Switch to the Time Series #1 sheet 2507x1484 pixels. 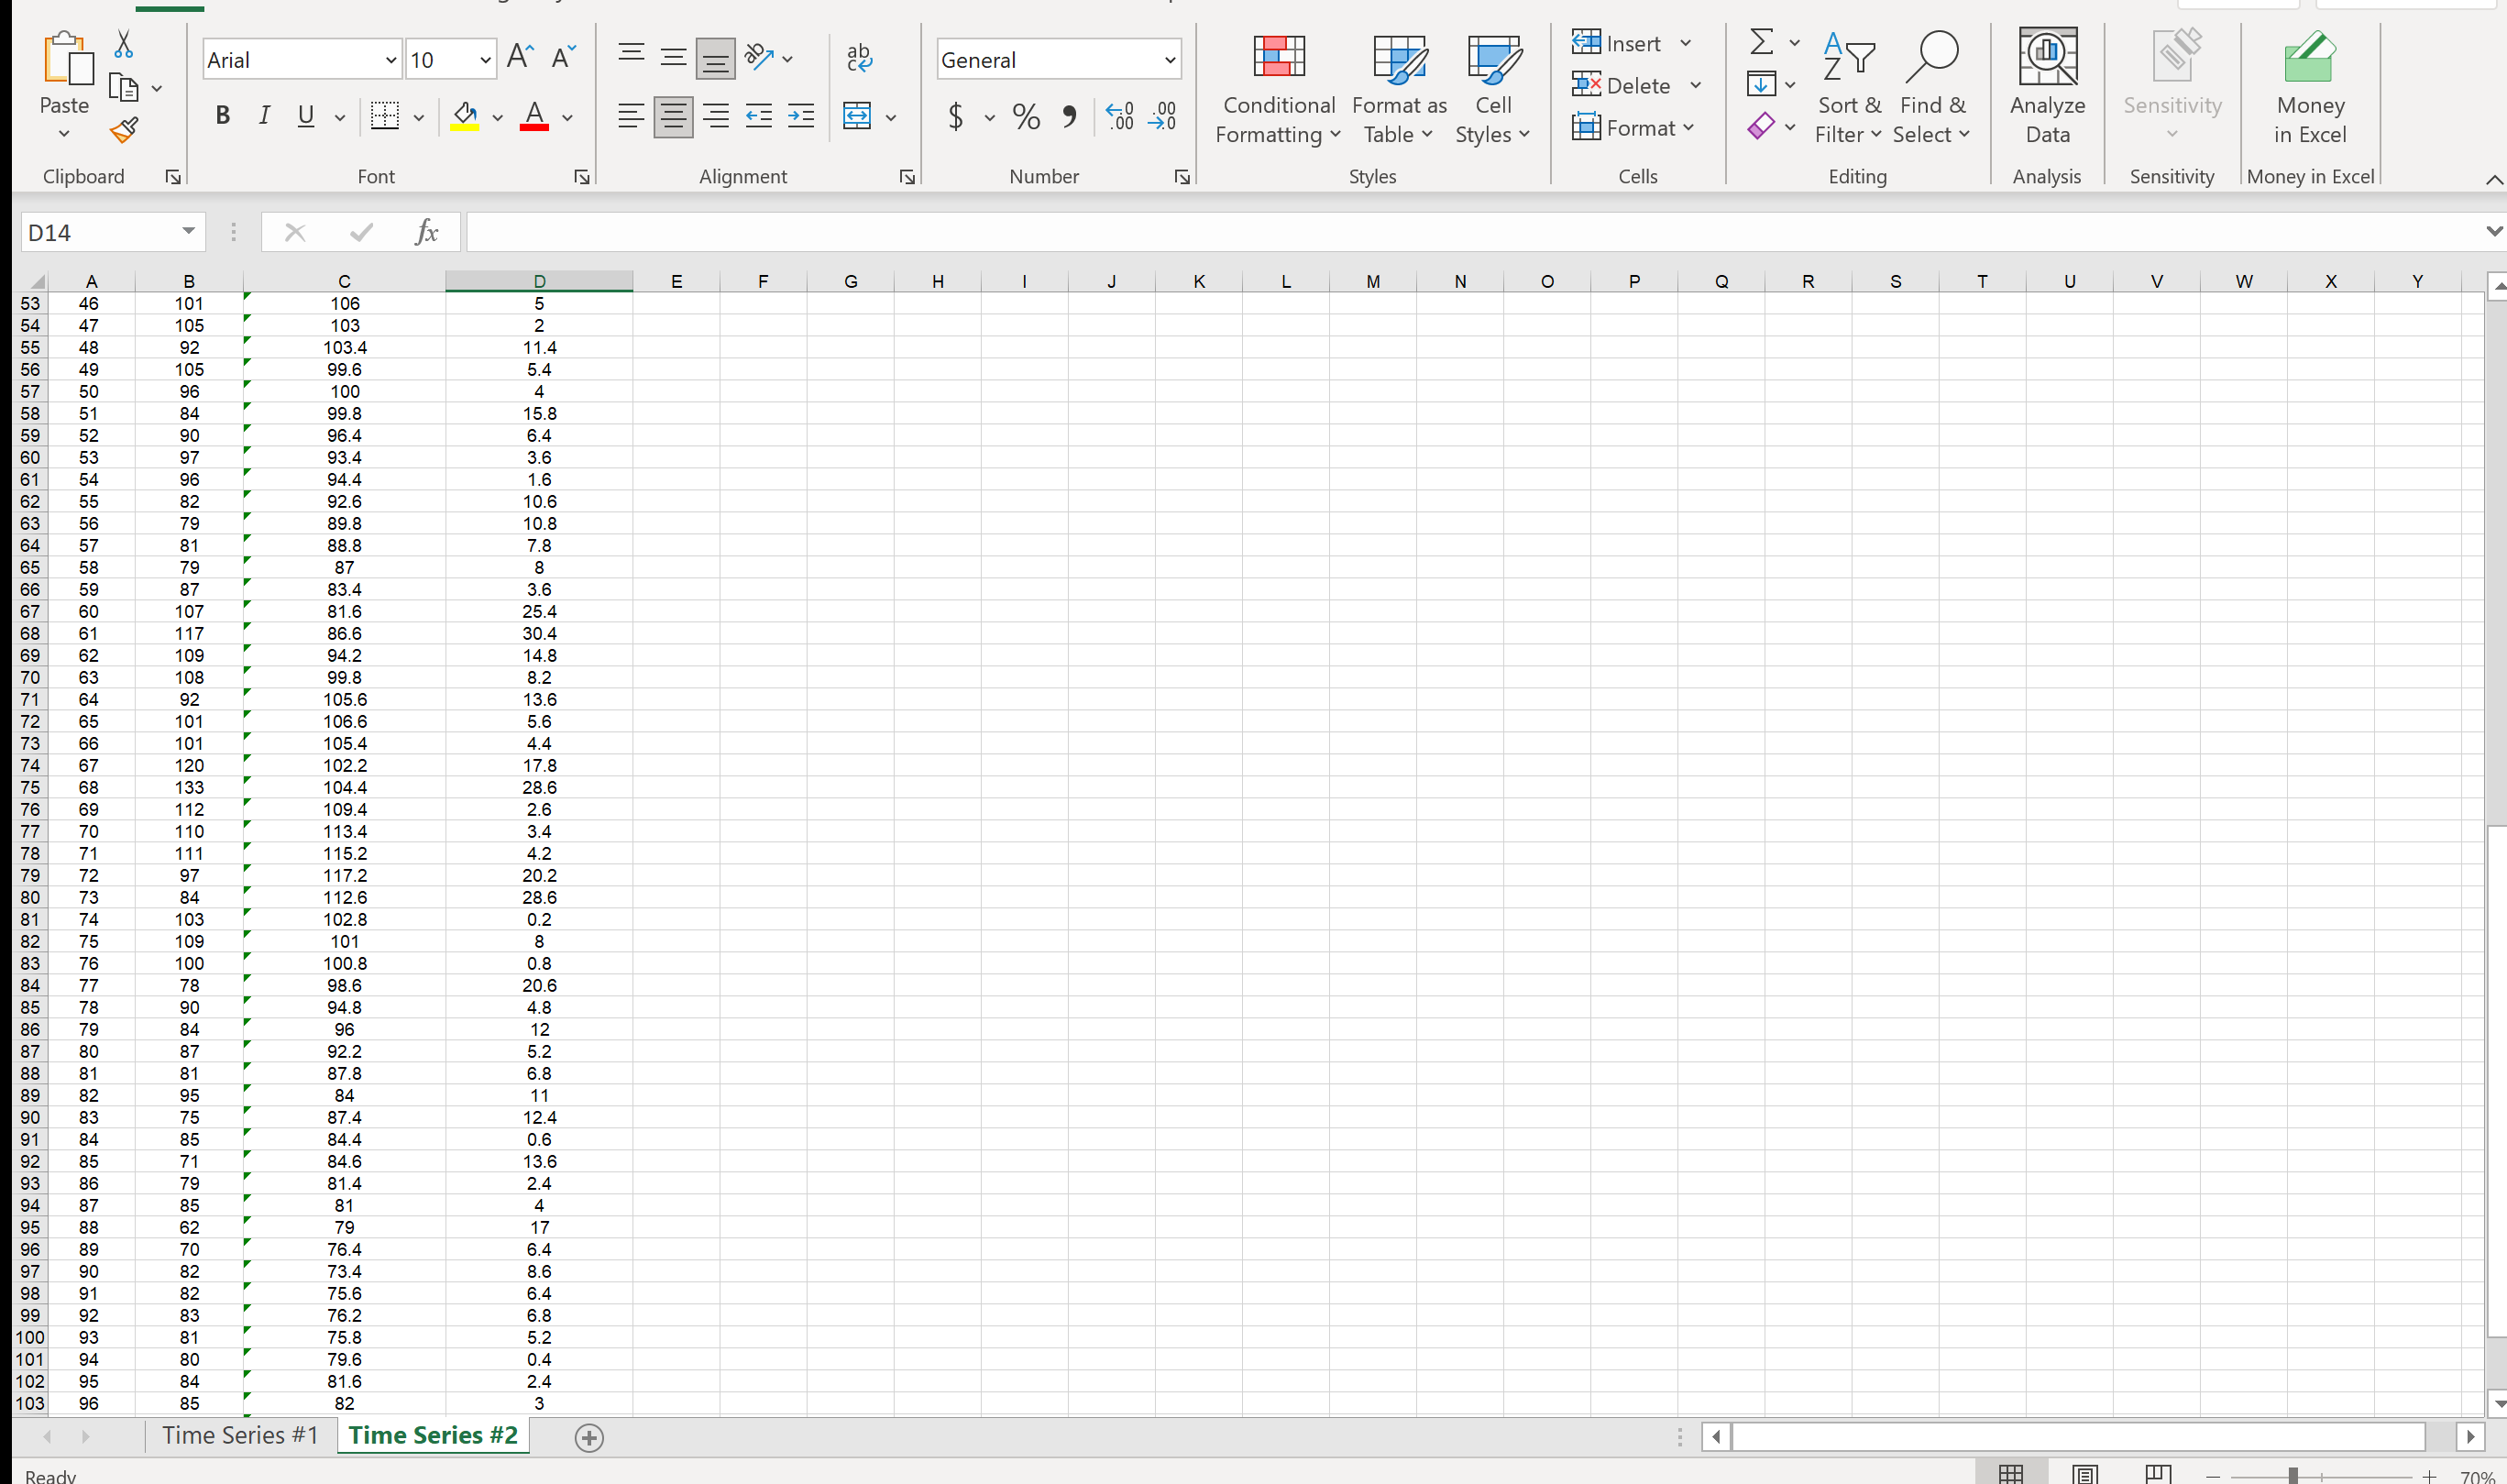[x=240, y=1434]
